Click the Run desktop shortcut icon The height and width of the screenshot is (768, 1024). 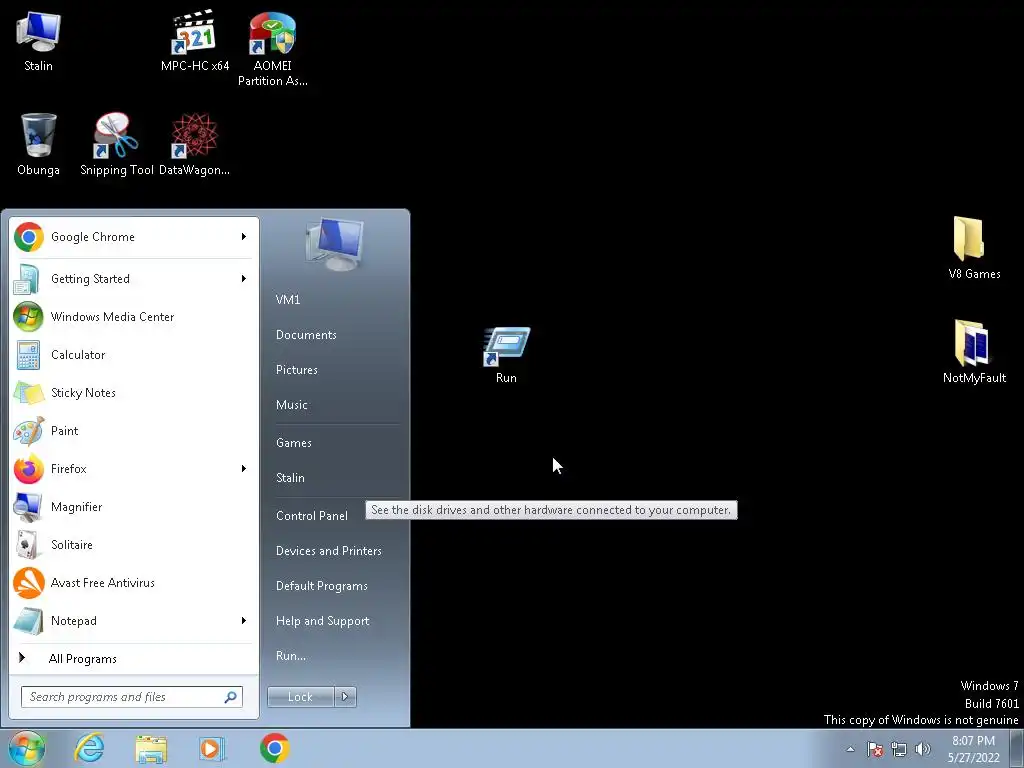(x=506, y=355)
